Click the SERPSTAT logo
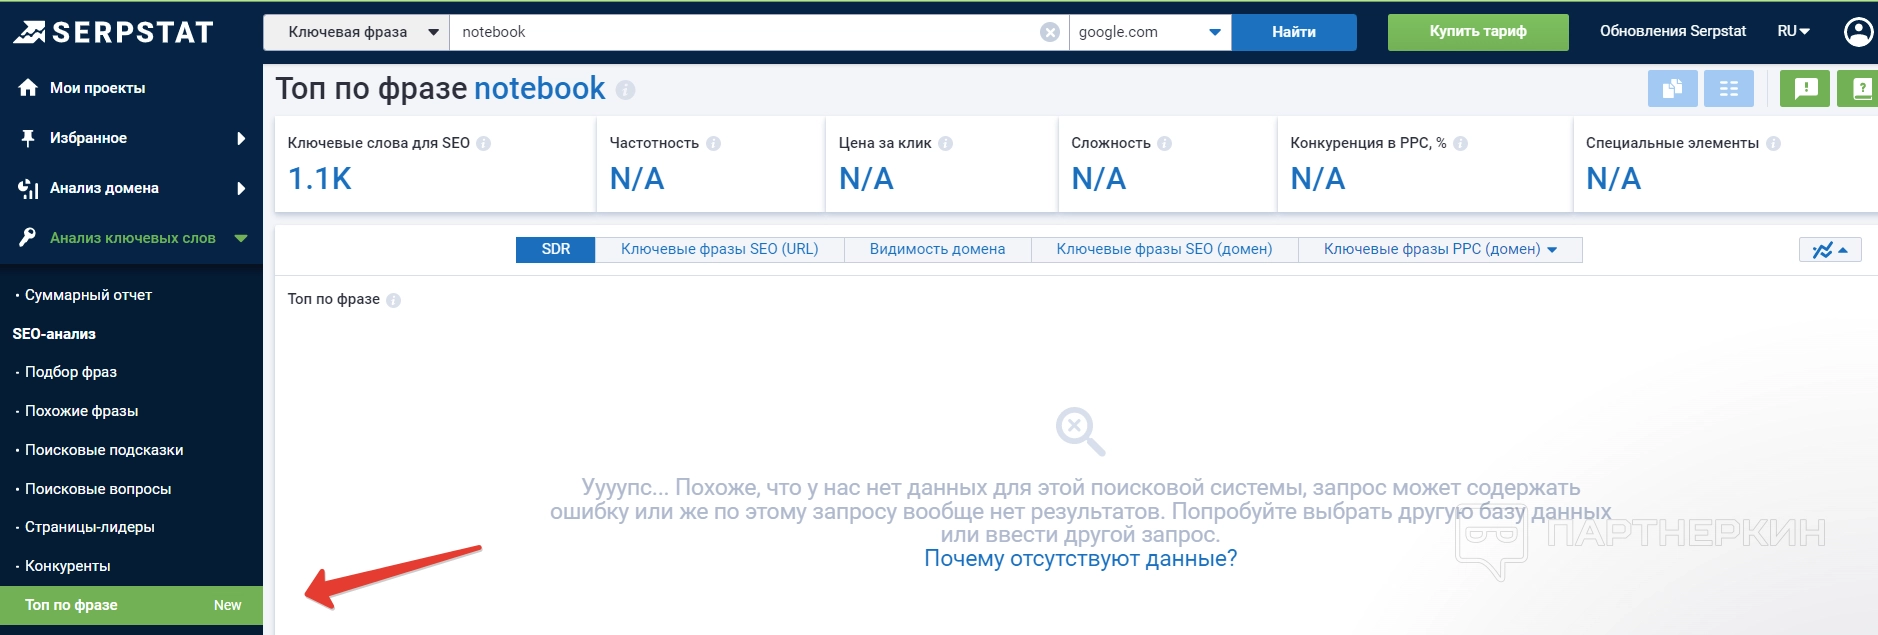The width and height of the screenshot is (1878, 635). pyautogui.click(x=114, y=32)
